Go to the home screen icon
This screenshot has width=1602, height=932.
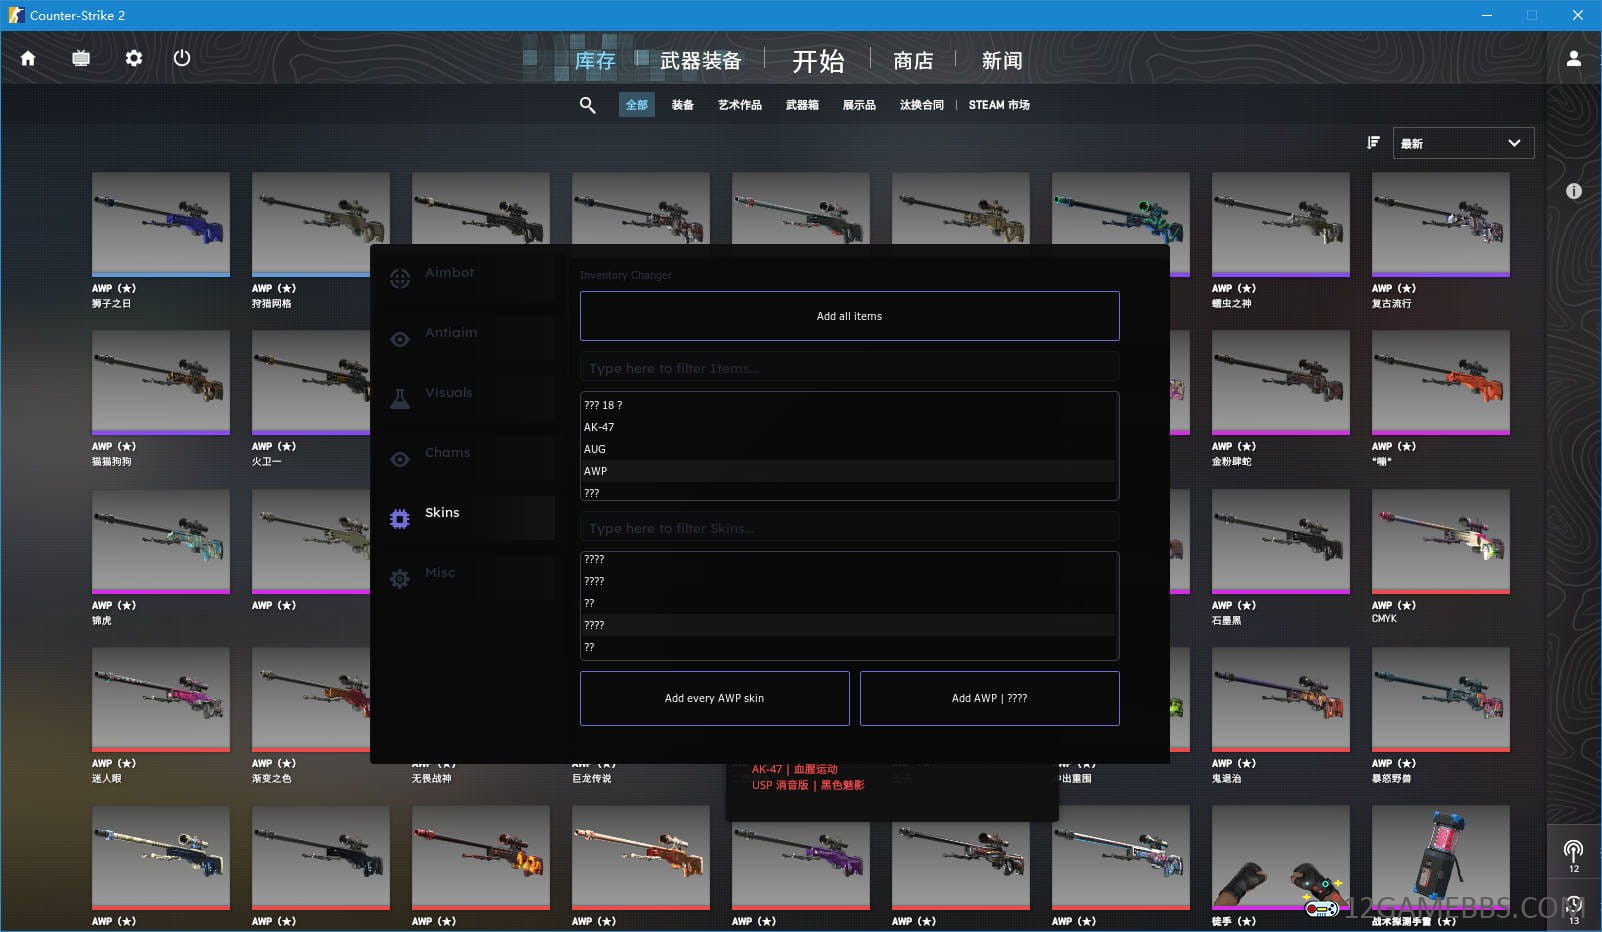pos(28,58)
